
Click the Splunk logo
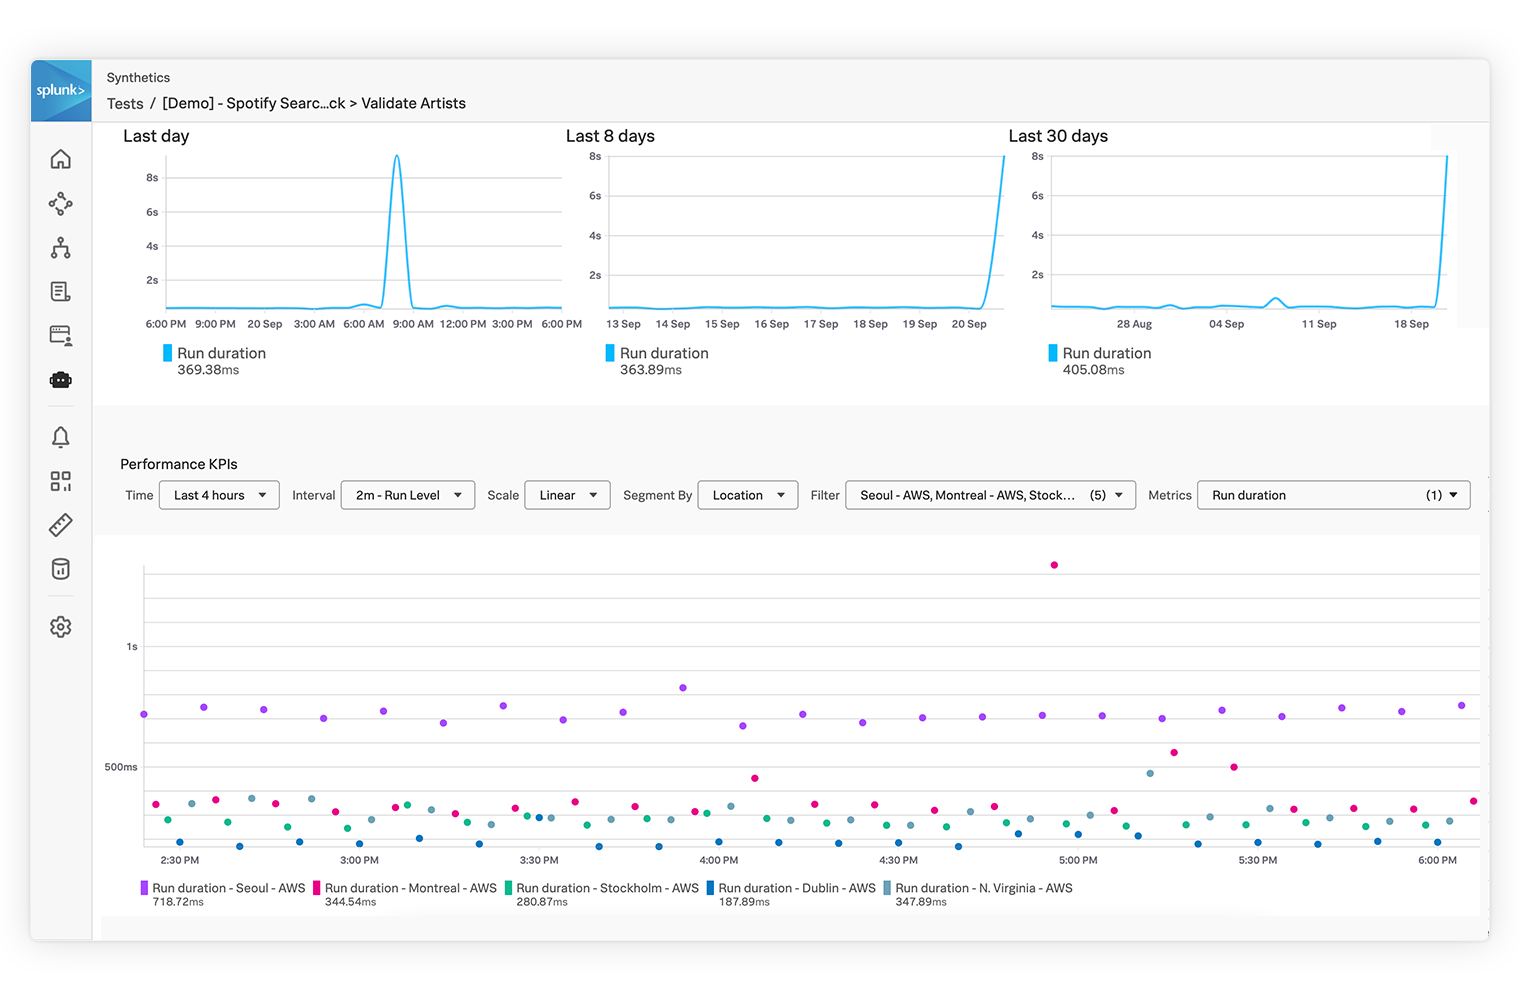tap(61, 90)
